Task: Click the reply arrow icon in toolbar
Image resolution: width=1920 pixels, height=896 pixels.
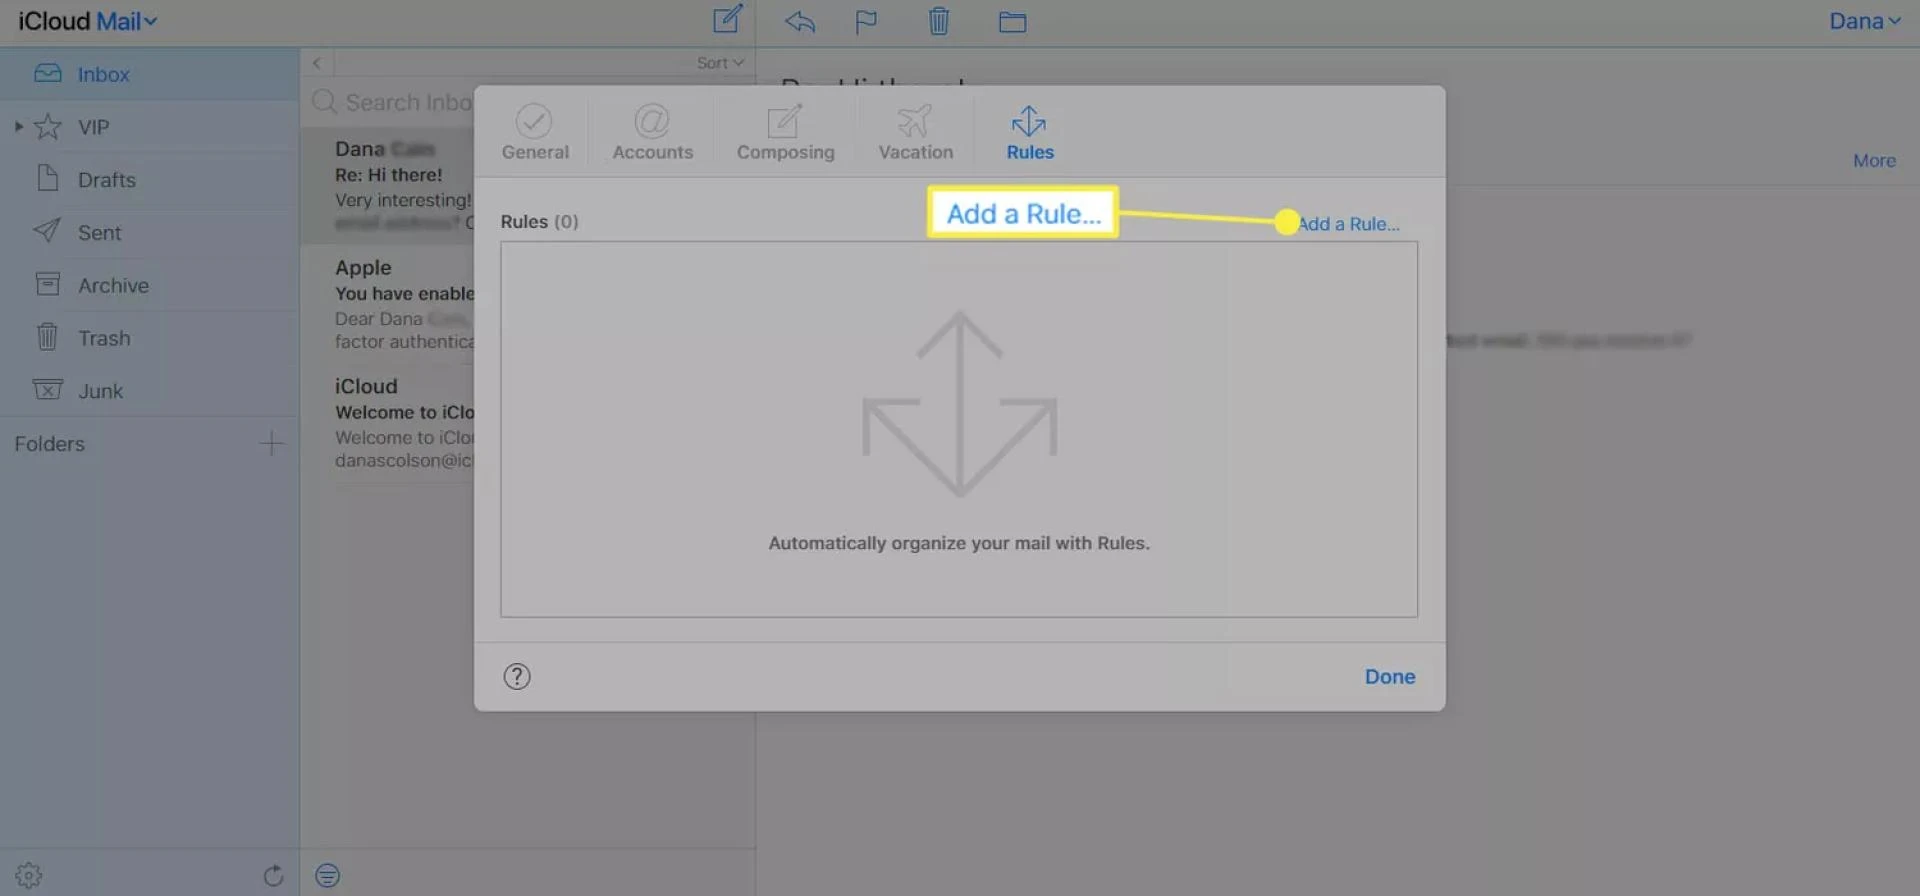Action: [800, 21]
